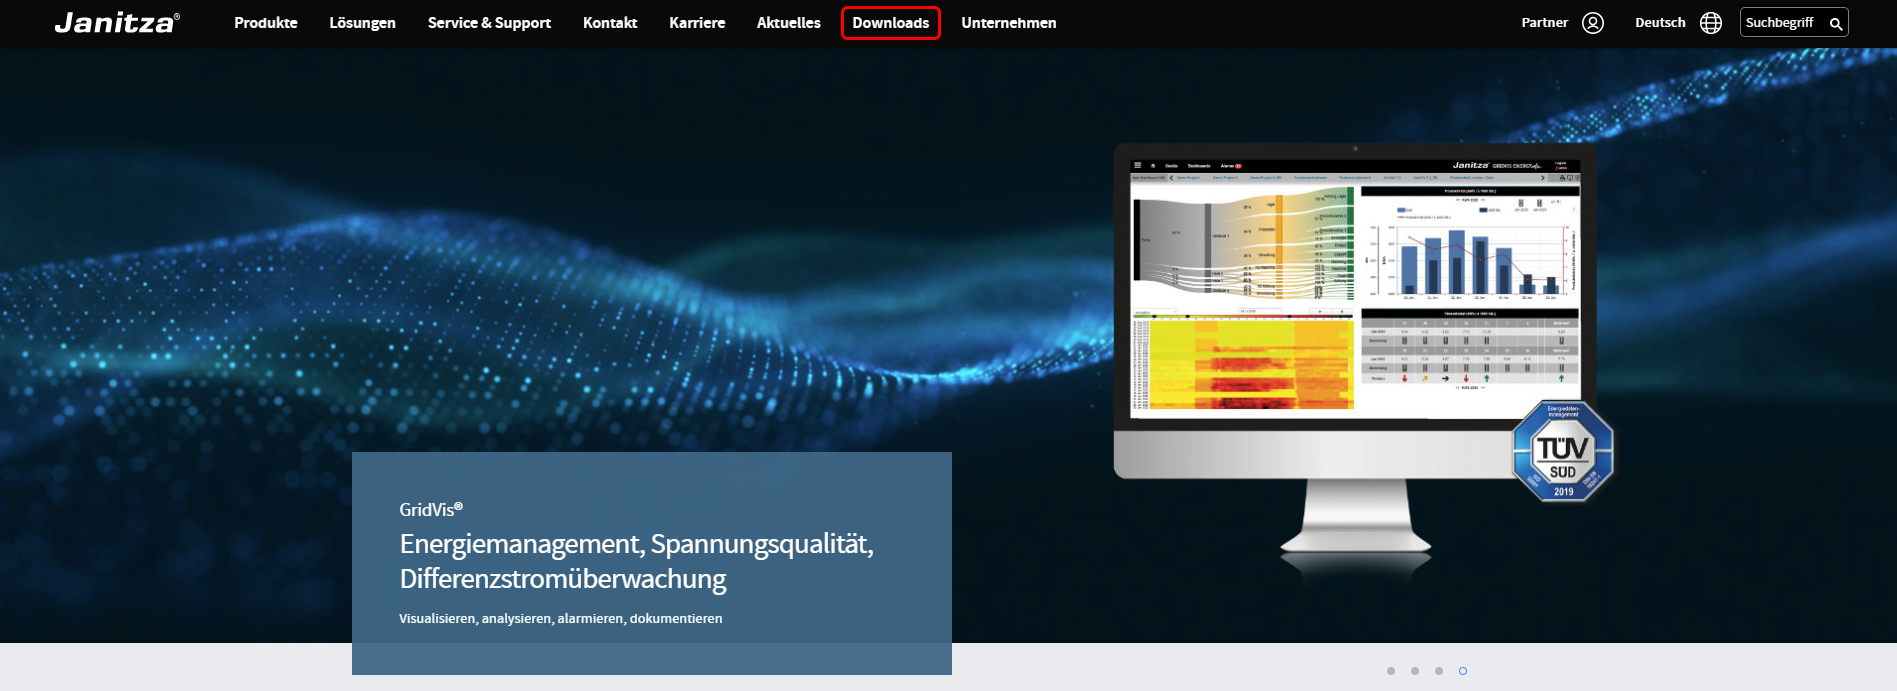The width and height of the screenshot is (1897, 691).
Task: Open the Aktuelles menu item
Action: pos(788,23)
